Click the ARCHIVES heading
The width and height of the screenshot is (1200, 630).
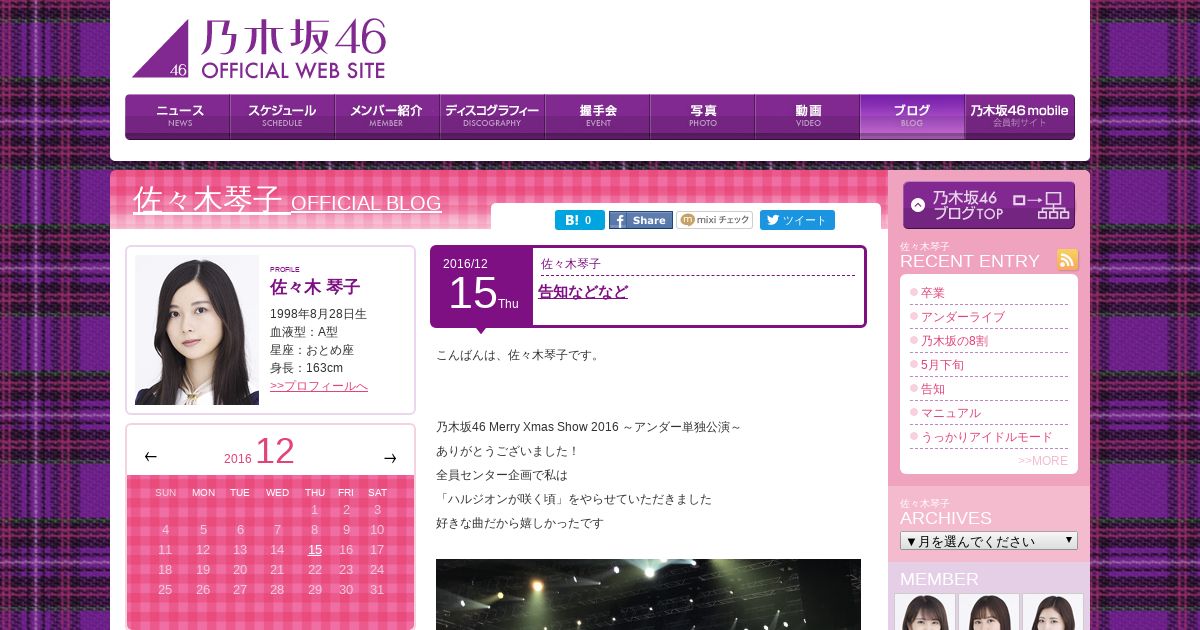pos(946,518)
